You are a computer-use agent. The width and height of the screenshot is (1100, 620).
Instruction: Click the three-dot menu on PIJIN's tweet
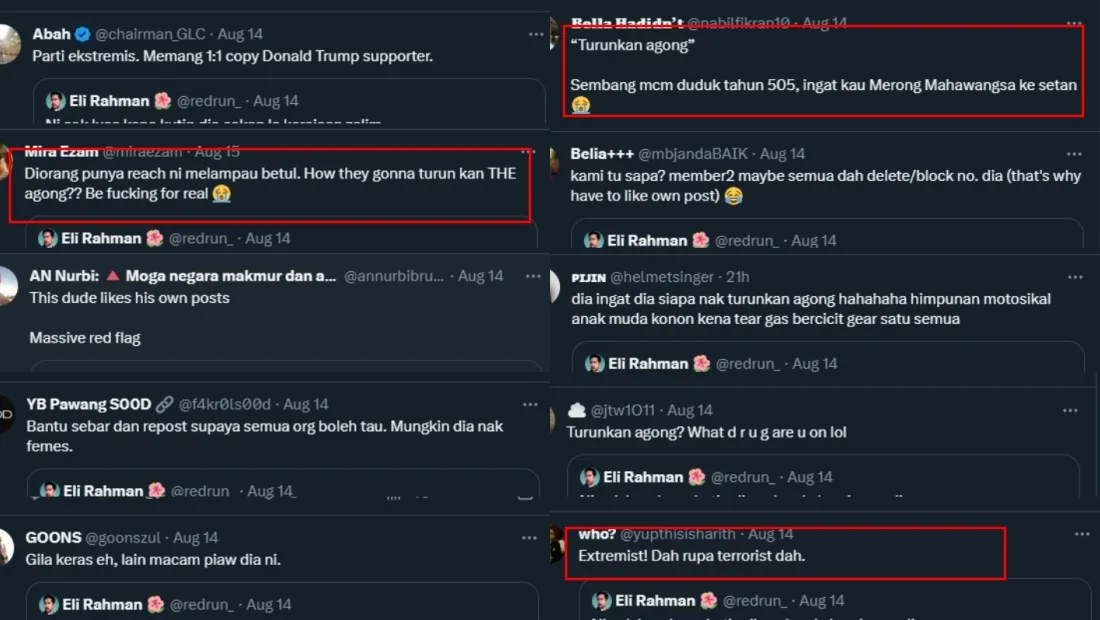1073,277
